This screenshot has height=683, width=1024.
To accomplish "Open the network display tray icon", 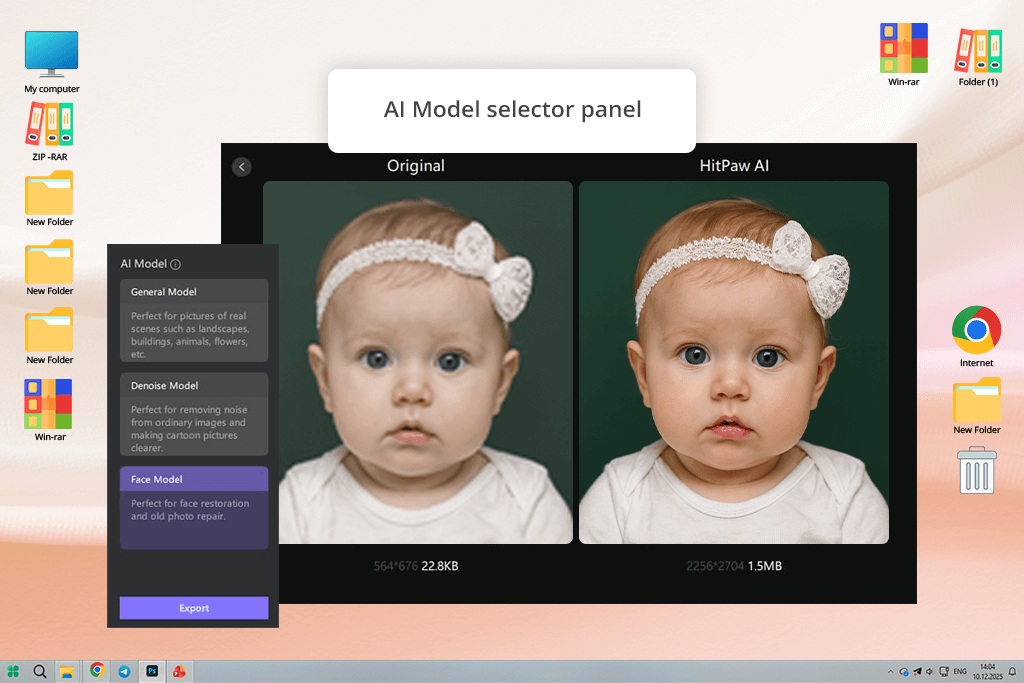I will (x=944, y=671).
